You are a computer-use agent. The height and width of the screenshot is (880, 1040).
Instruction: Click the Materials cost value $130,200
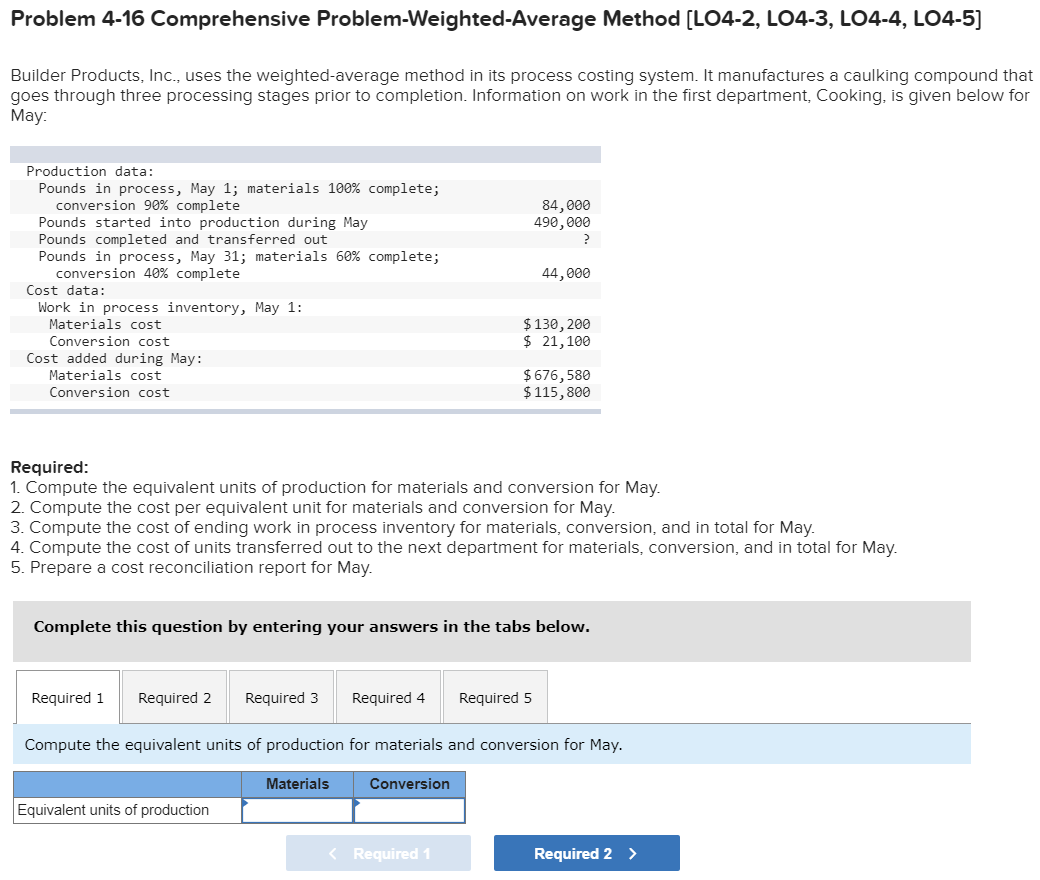click(560, 324)
